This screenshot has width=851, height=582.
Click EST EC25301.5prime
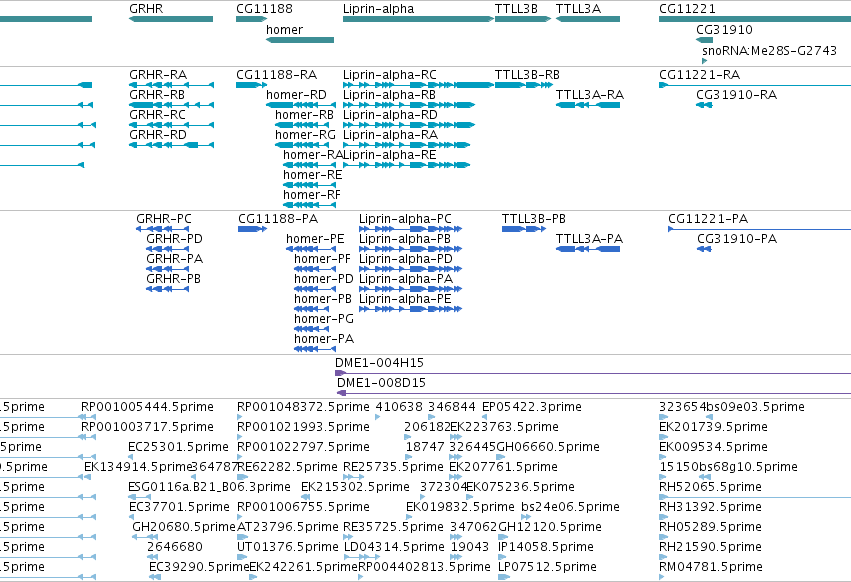pyautogui.click(x=131, y=457)
